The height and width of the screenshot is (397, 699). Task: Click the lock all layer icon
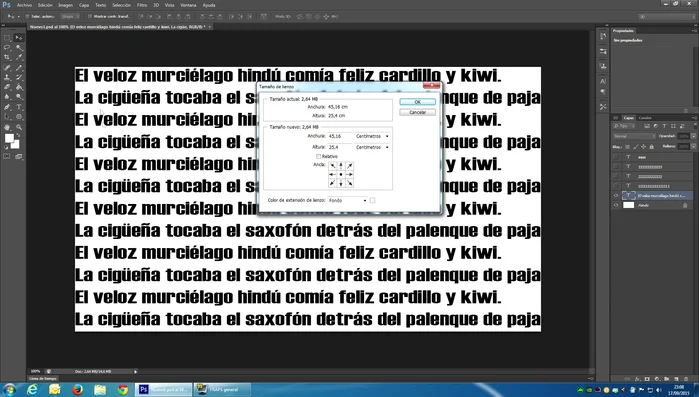pyautogui.click(x=651, y=147)
